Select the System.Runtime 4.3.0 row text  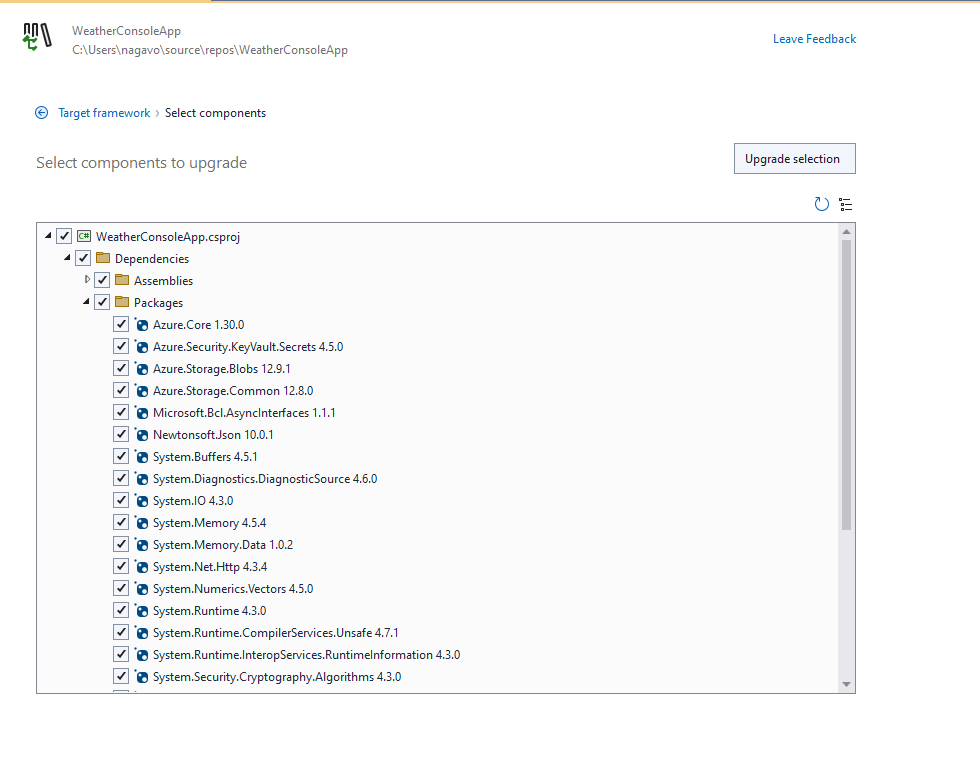click(209, 611)
